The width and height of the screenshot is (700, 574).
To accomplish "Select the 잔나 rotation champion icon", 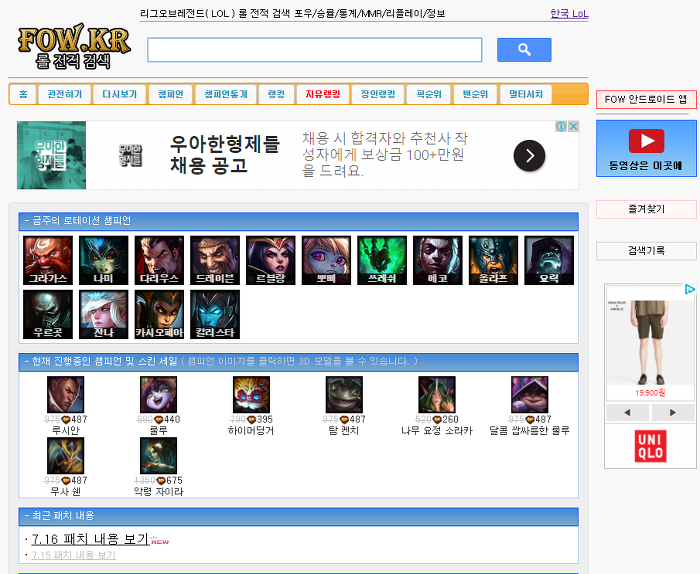I will 104,314.
